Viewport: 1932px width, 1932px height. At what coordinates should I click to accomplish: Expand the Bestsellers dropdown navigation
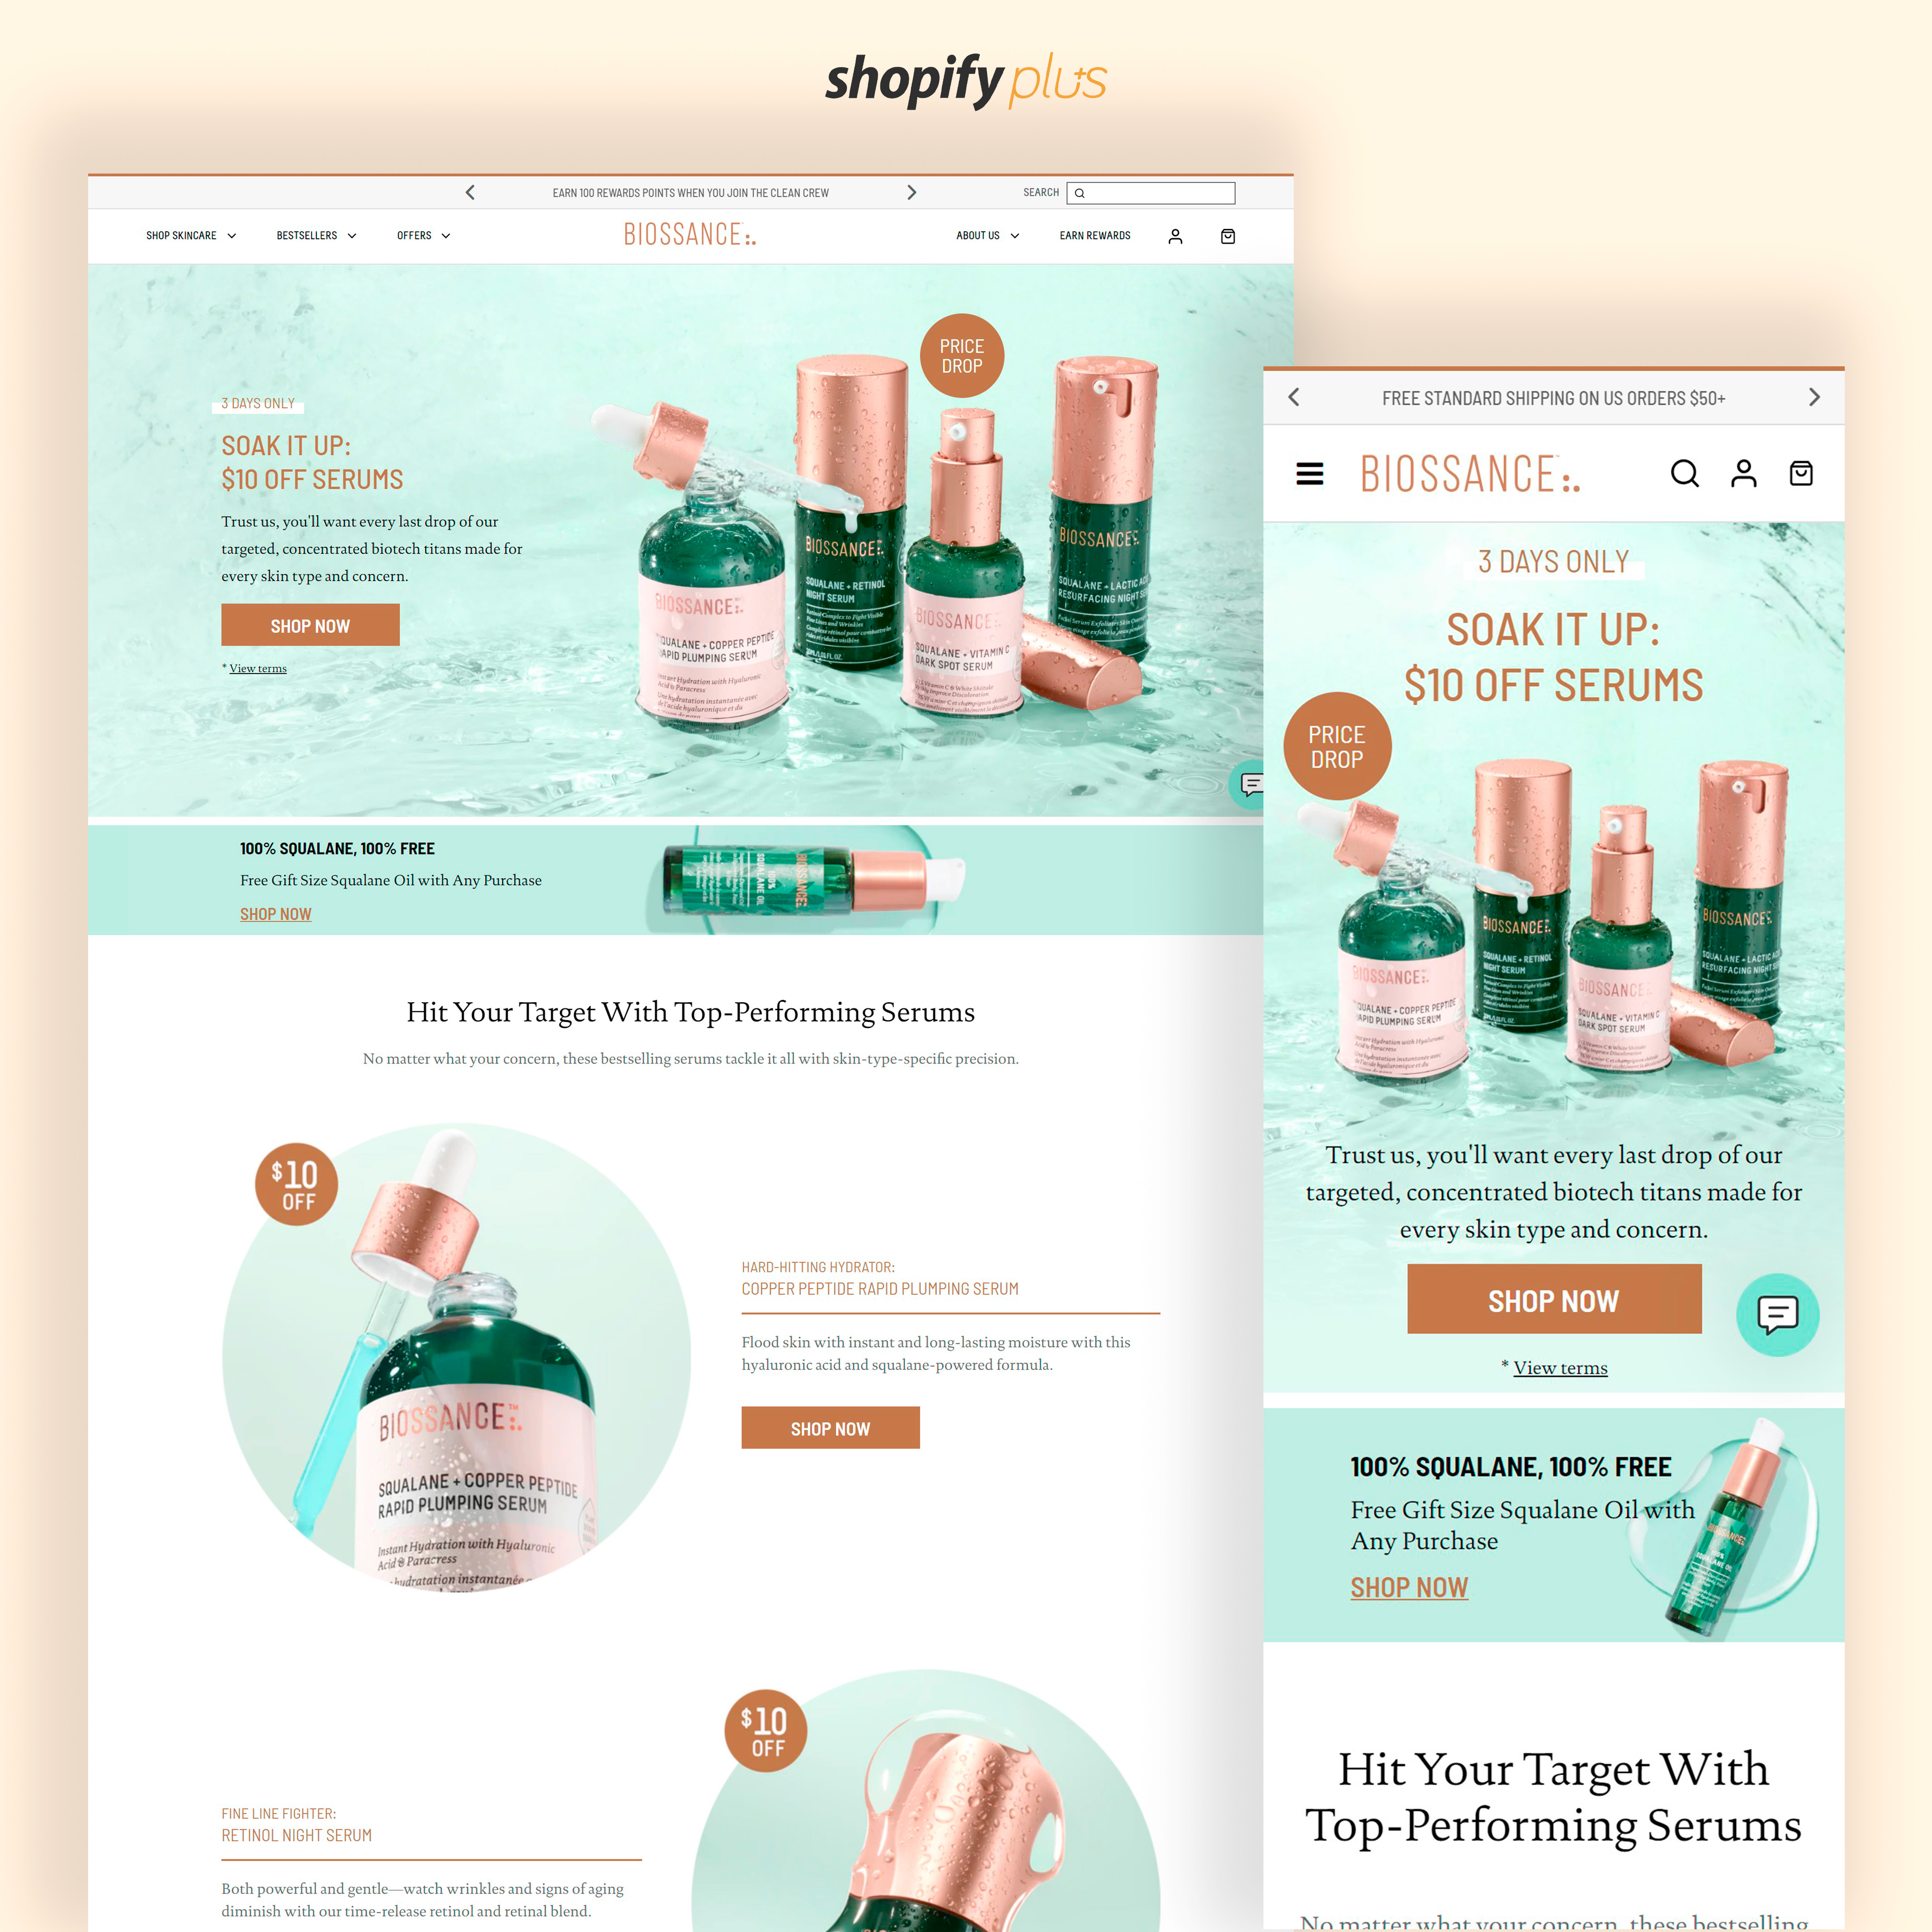click(315, 235)
